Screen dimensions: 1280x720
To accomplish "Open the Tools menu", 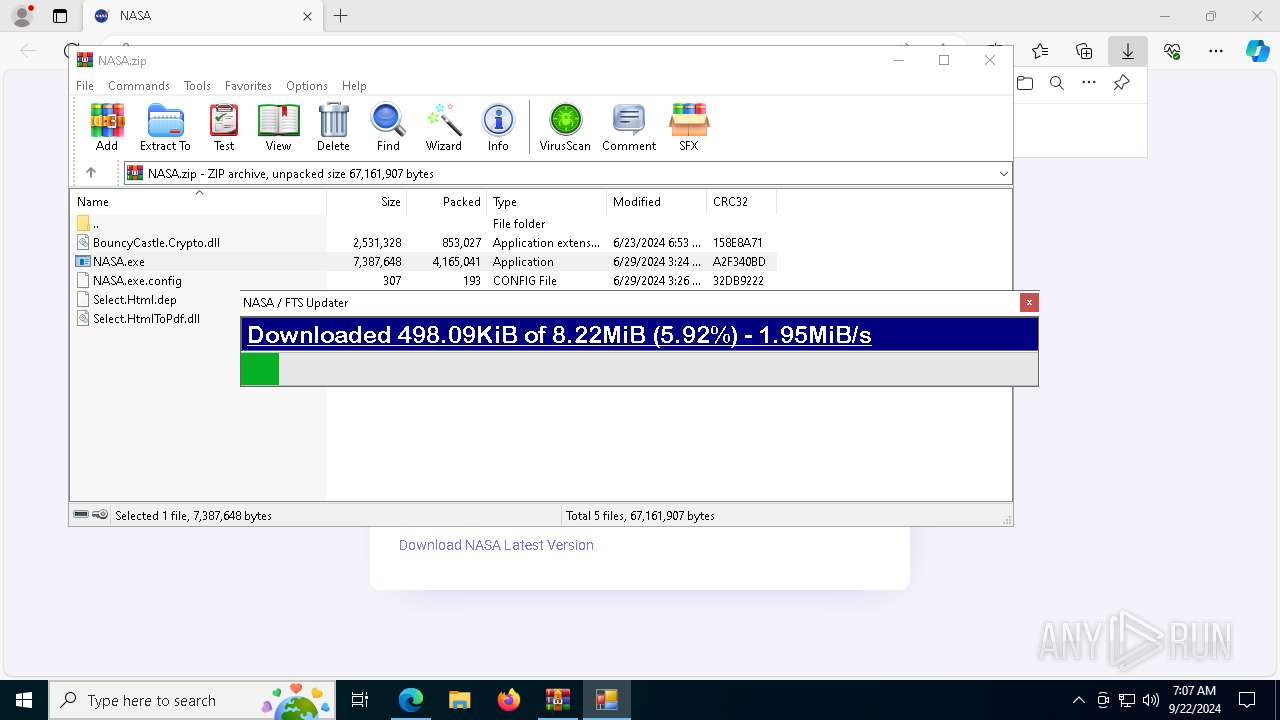I will [x=197, y=86].
